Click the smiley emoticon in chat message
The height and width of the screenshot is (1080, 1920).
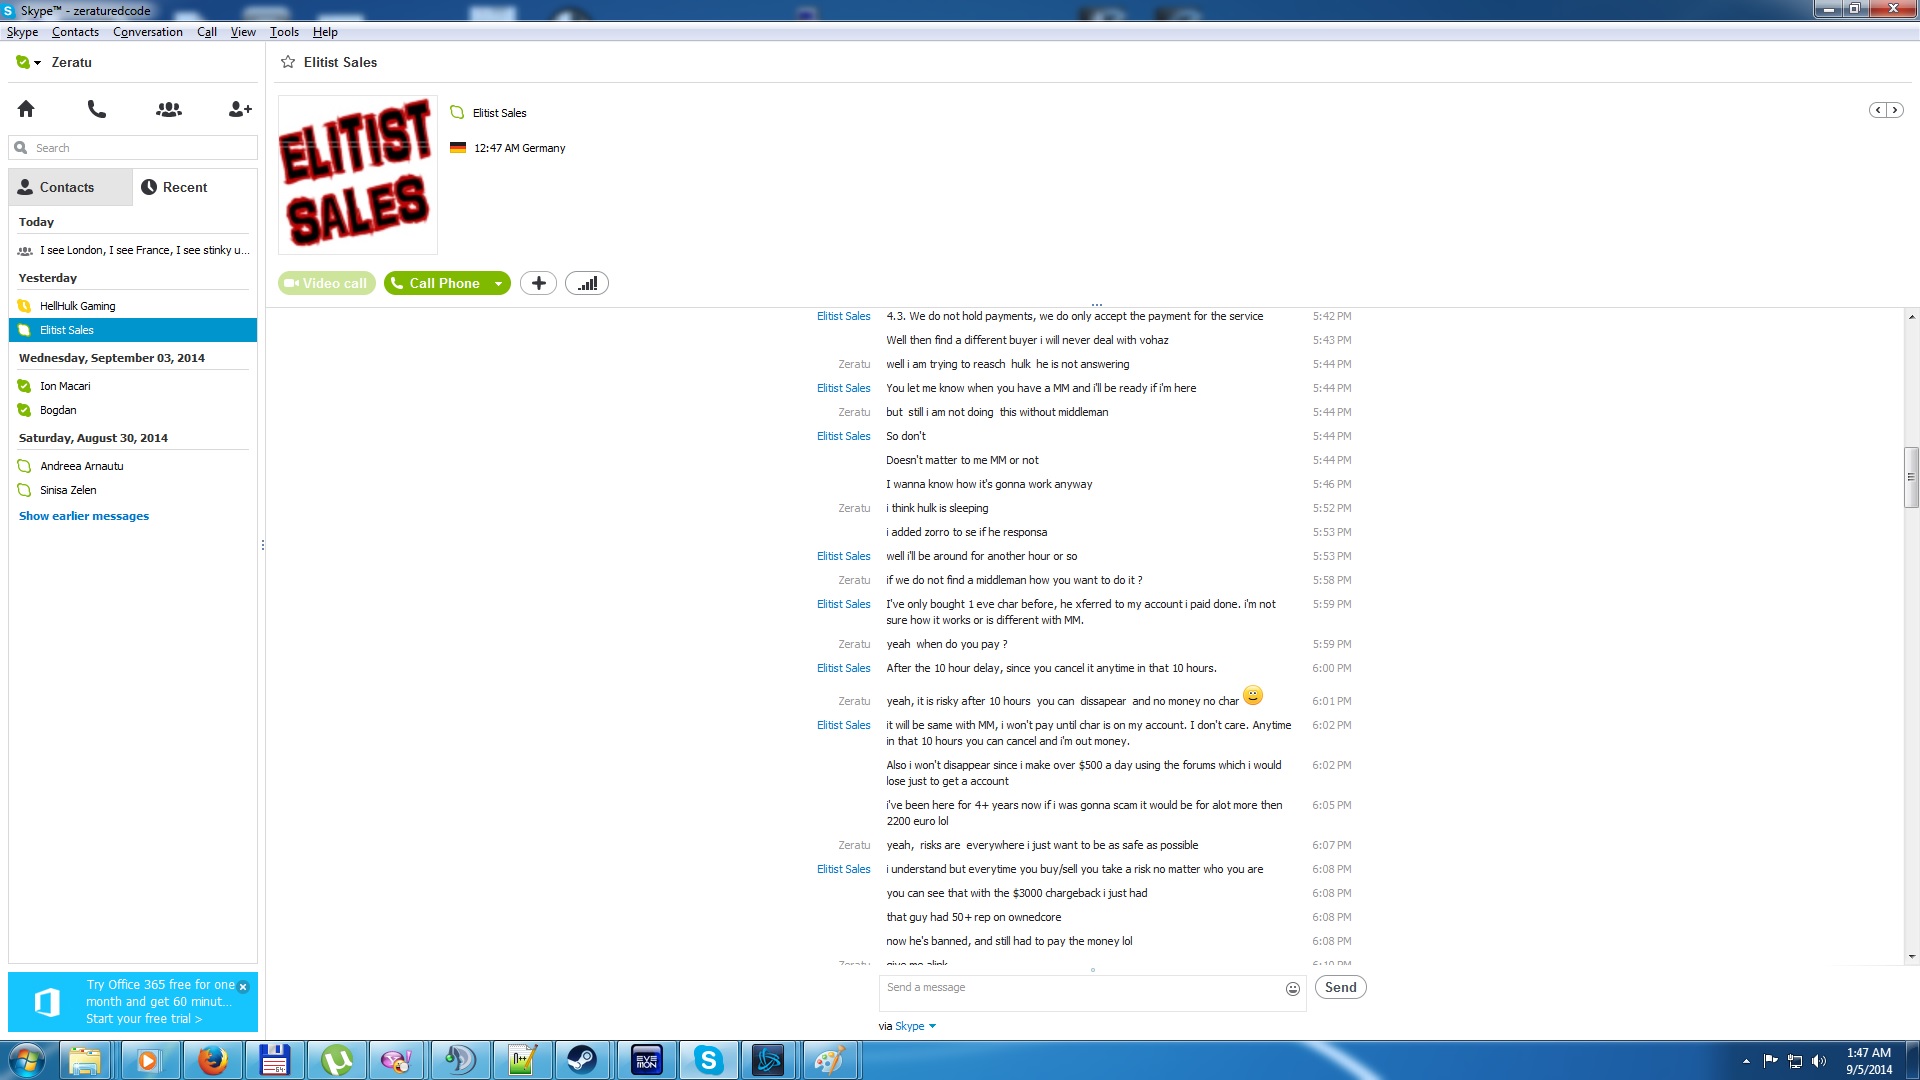click(x=1253, y=695)
